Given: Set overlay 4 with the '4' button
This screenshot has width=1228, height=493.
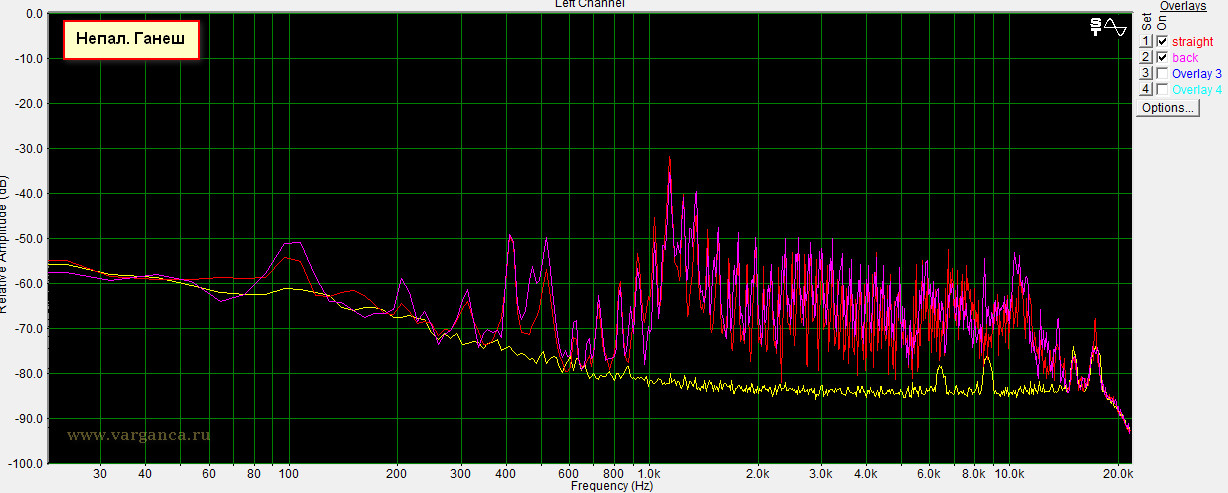Looking at the screenshot, I should click(1146, 90).
